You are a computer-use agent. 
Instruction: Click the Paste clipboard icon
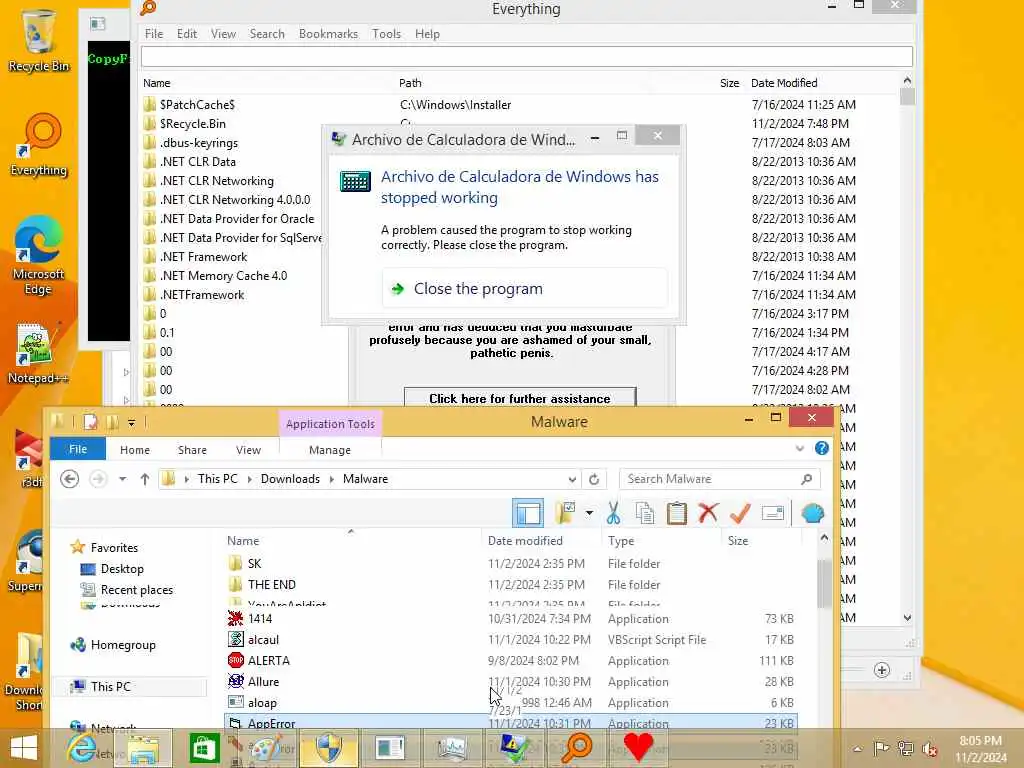[677, 513]
